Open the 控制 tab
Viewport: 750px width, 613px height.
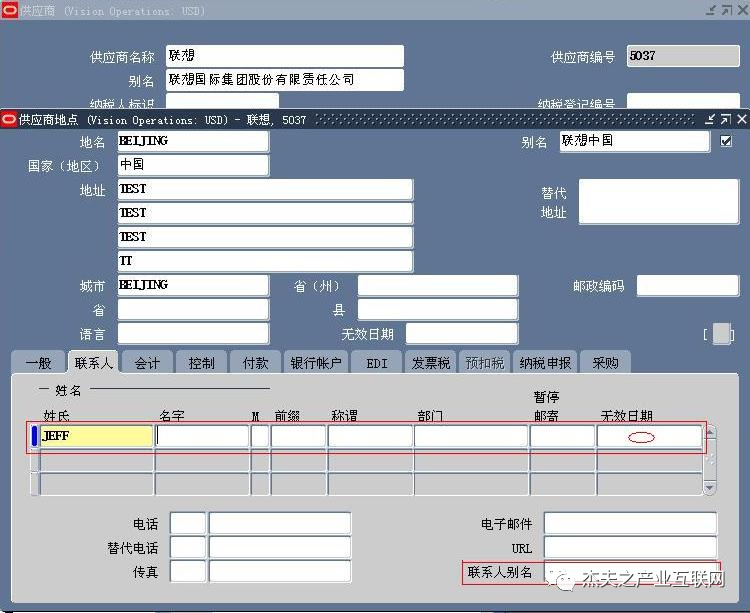tap(201, 363)
